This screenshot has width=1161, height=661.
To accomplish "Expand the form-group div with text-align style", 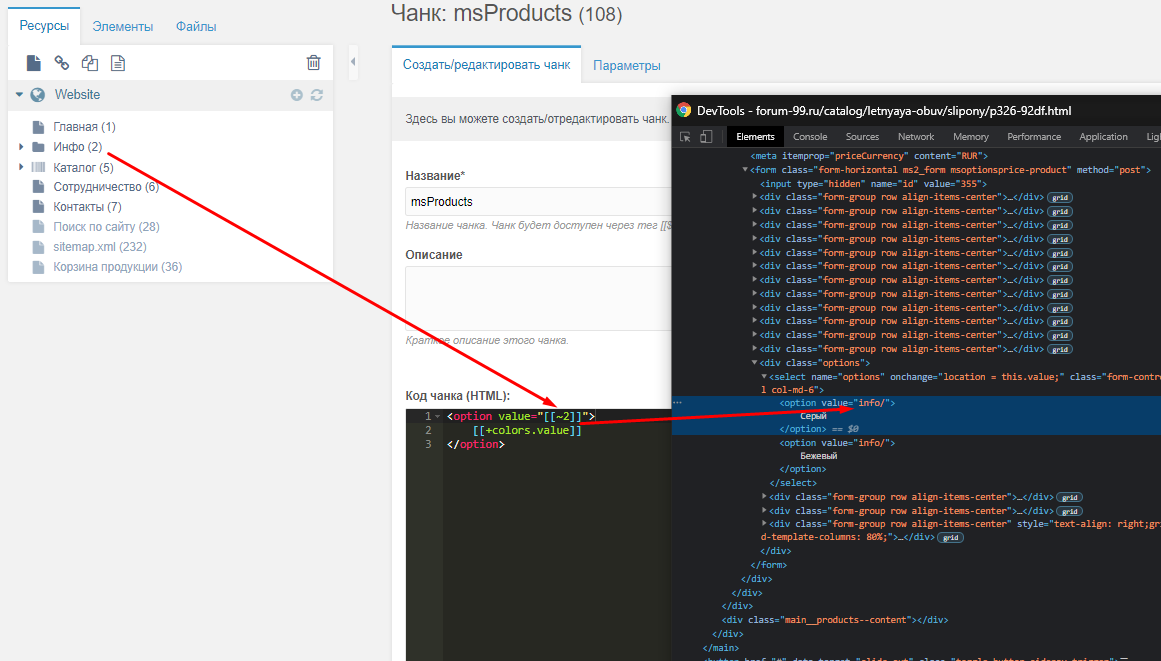I will point(764,524).
